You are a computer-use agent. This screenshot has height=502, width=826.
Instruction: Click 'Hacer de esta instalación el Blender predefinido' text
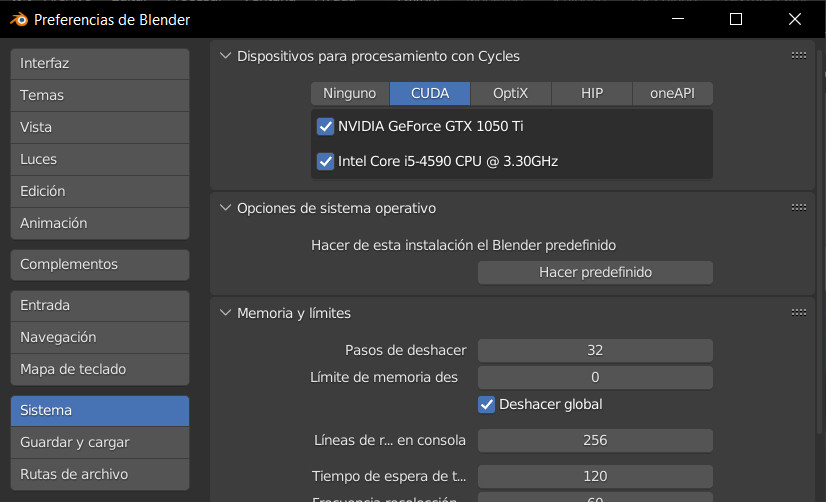[464, 245]
